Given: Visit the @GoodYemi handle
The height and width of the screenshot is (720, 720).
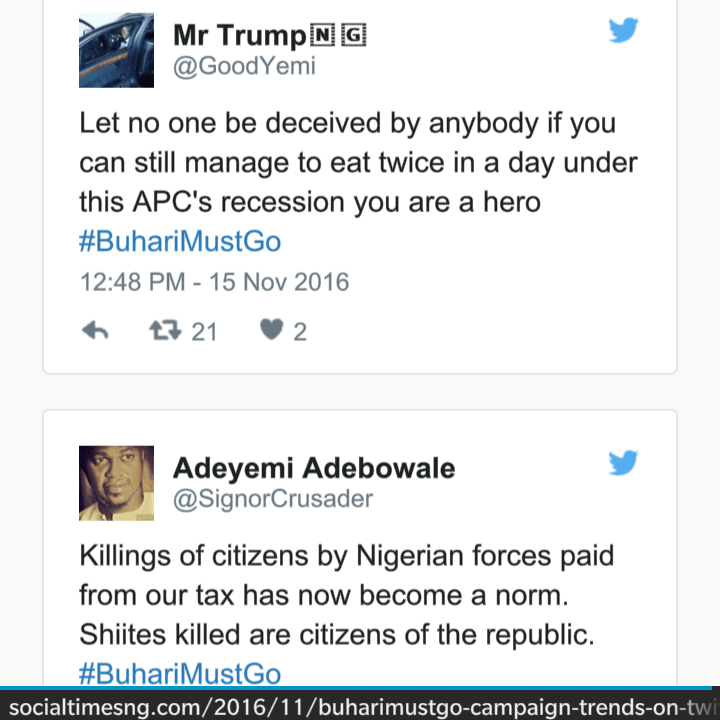Looking at the screenshot, I should pos(244,66).
